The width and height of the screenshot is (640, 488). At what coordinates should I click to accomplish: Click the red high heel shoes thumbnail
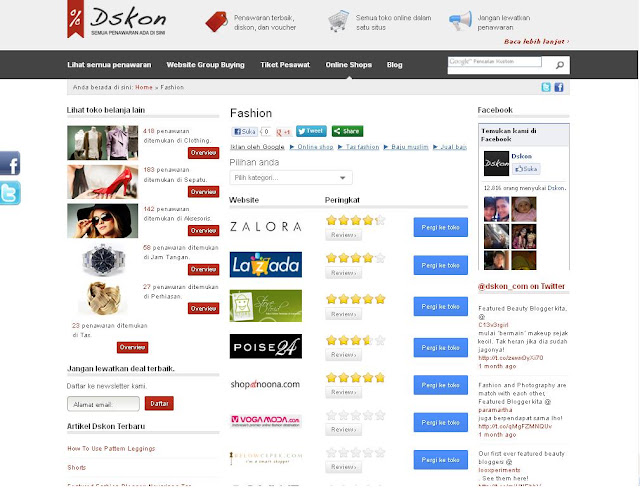pyautogui.click(x=102, y=182)
